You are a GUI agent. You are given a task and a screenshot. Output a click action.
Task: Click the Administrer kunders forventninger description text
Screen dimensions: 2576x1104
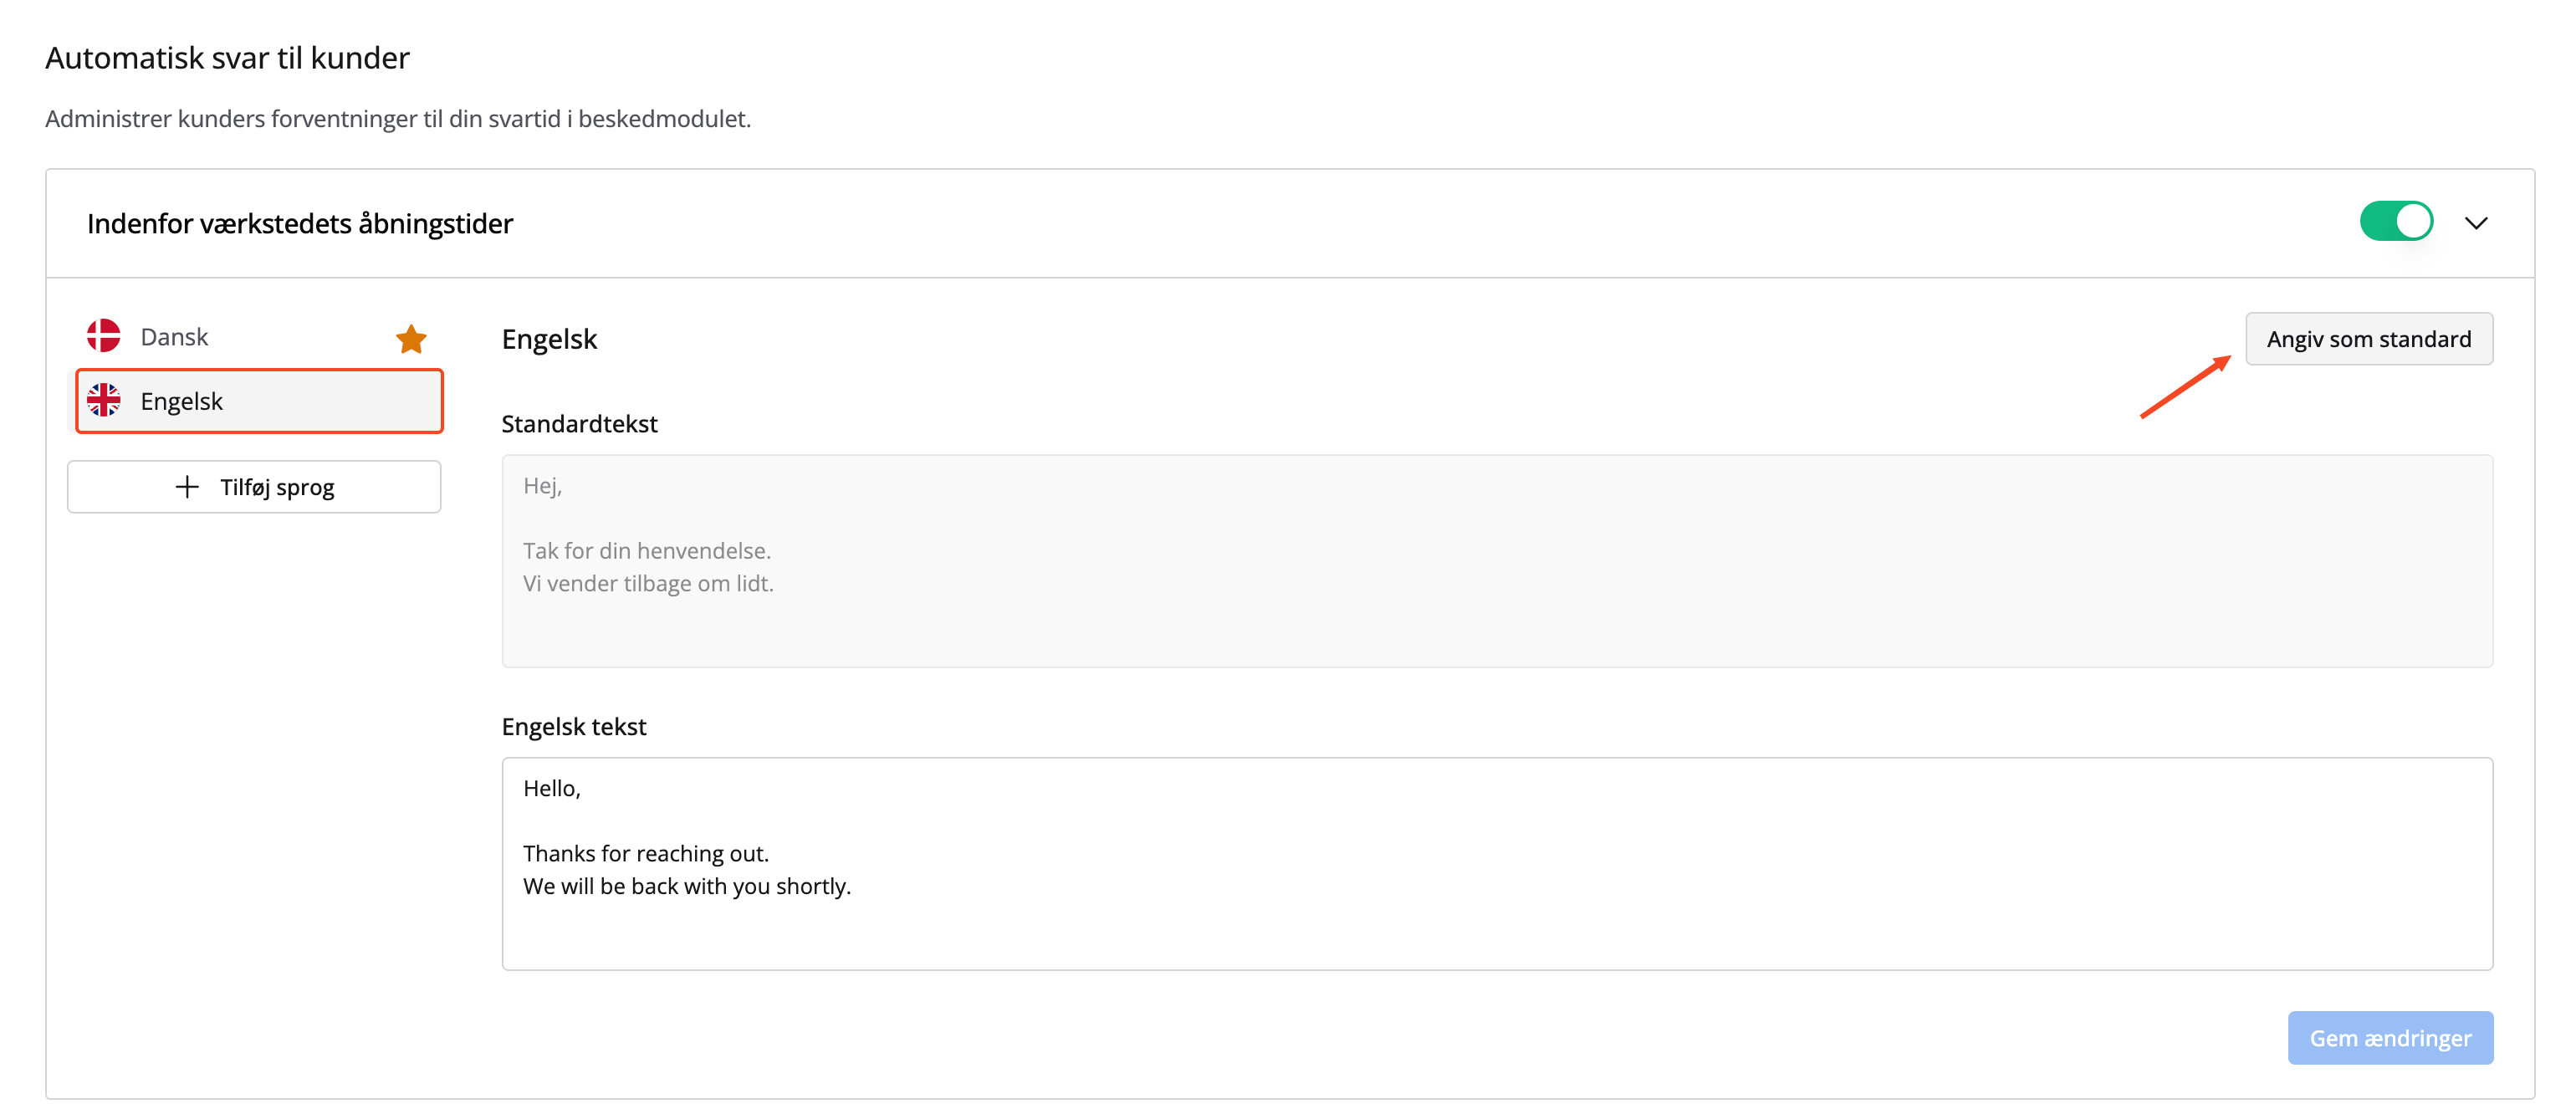(398, 119)
